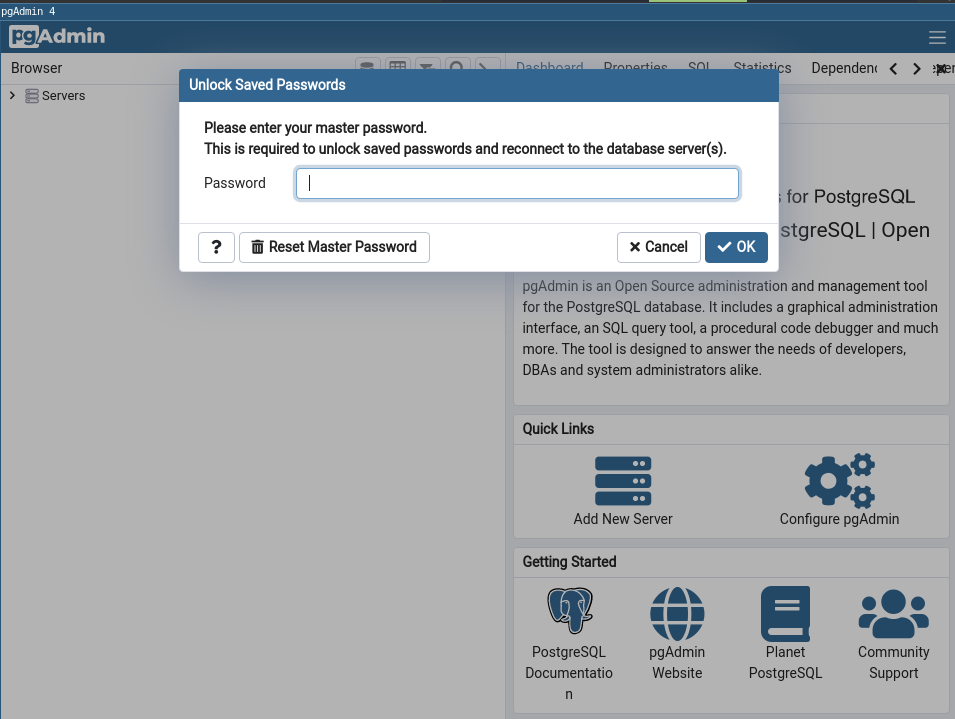Viewport: 955px width, 719px height.
Task: Open Configure pgAdmin gears icon
Action: pyautogui.click(x=839, y=481)
